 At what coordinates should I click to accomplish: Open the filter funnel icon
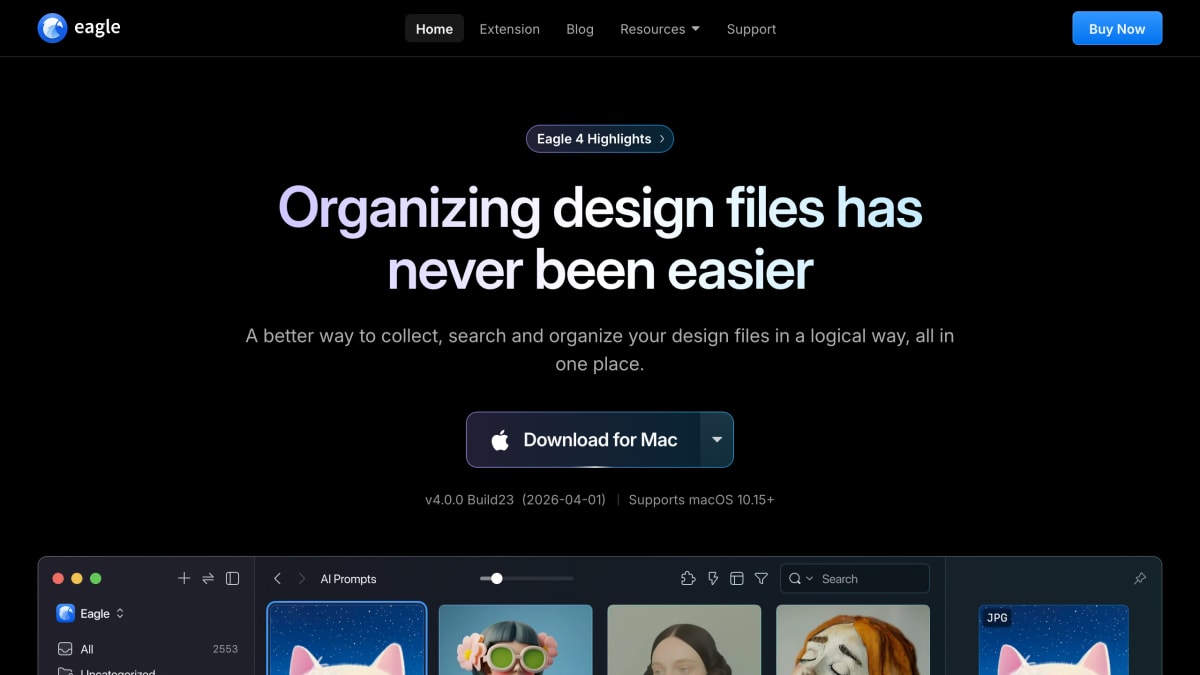pyautogui.click(x=761, y=578)
